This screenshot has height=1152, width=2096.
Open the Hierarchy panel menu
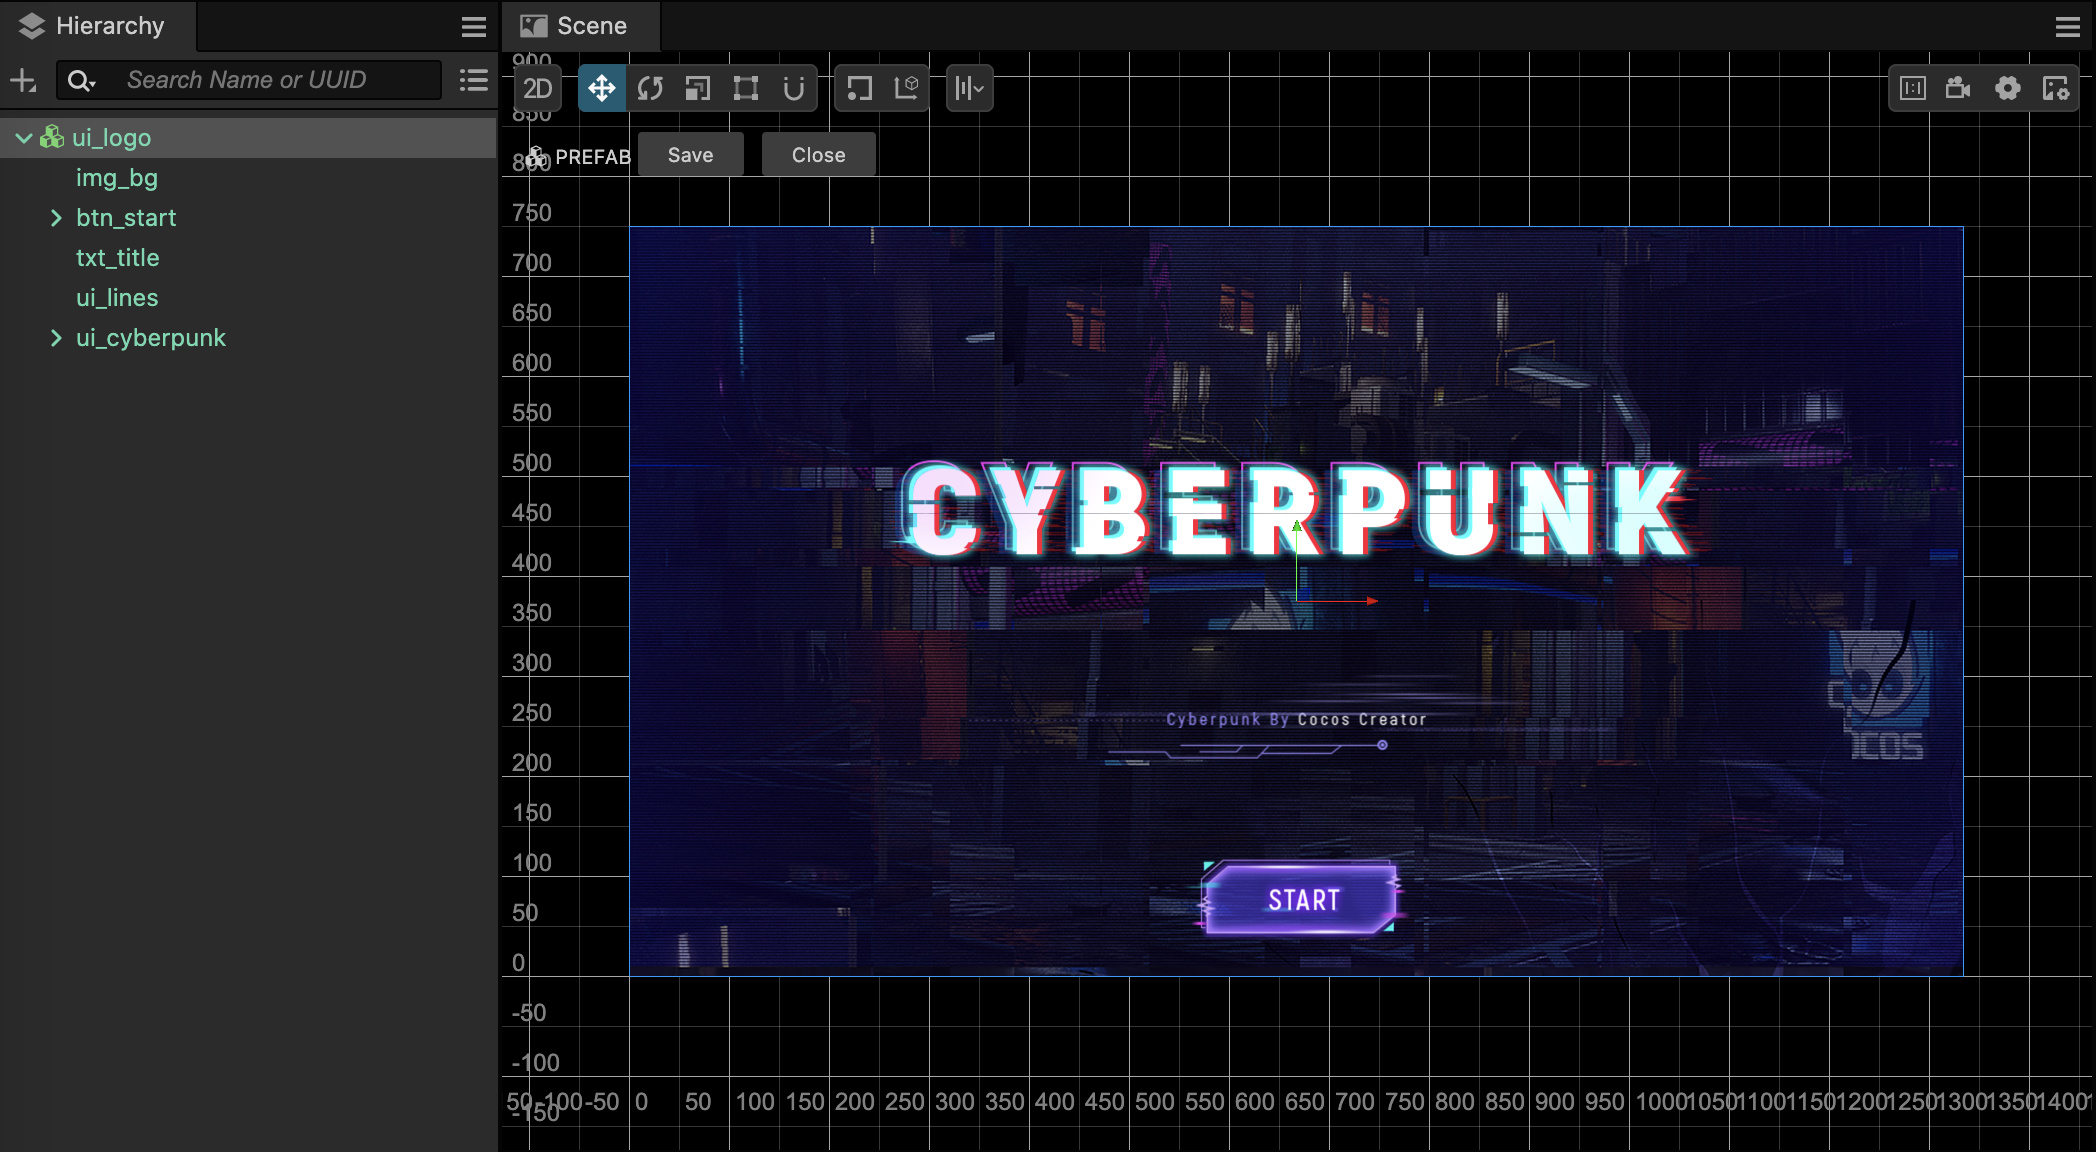pyautogui.click(x=473, y=26)
